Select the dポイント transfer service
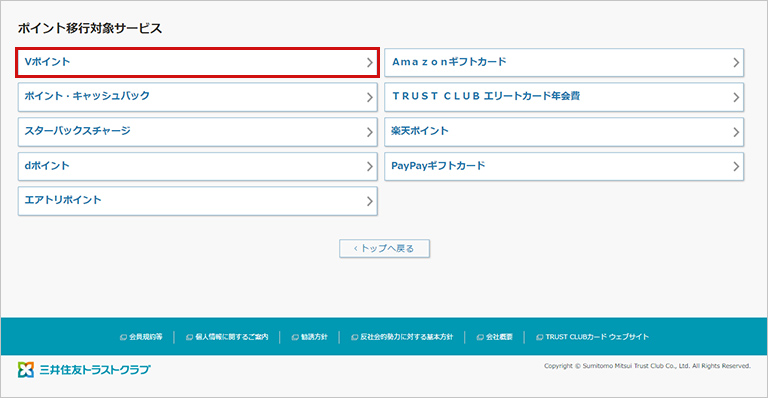Image resolution: width=768 pixels, height=398 pixels. click(197, 166)
